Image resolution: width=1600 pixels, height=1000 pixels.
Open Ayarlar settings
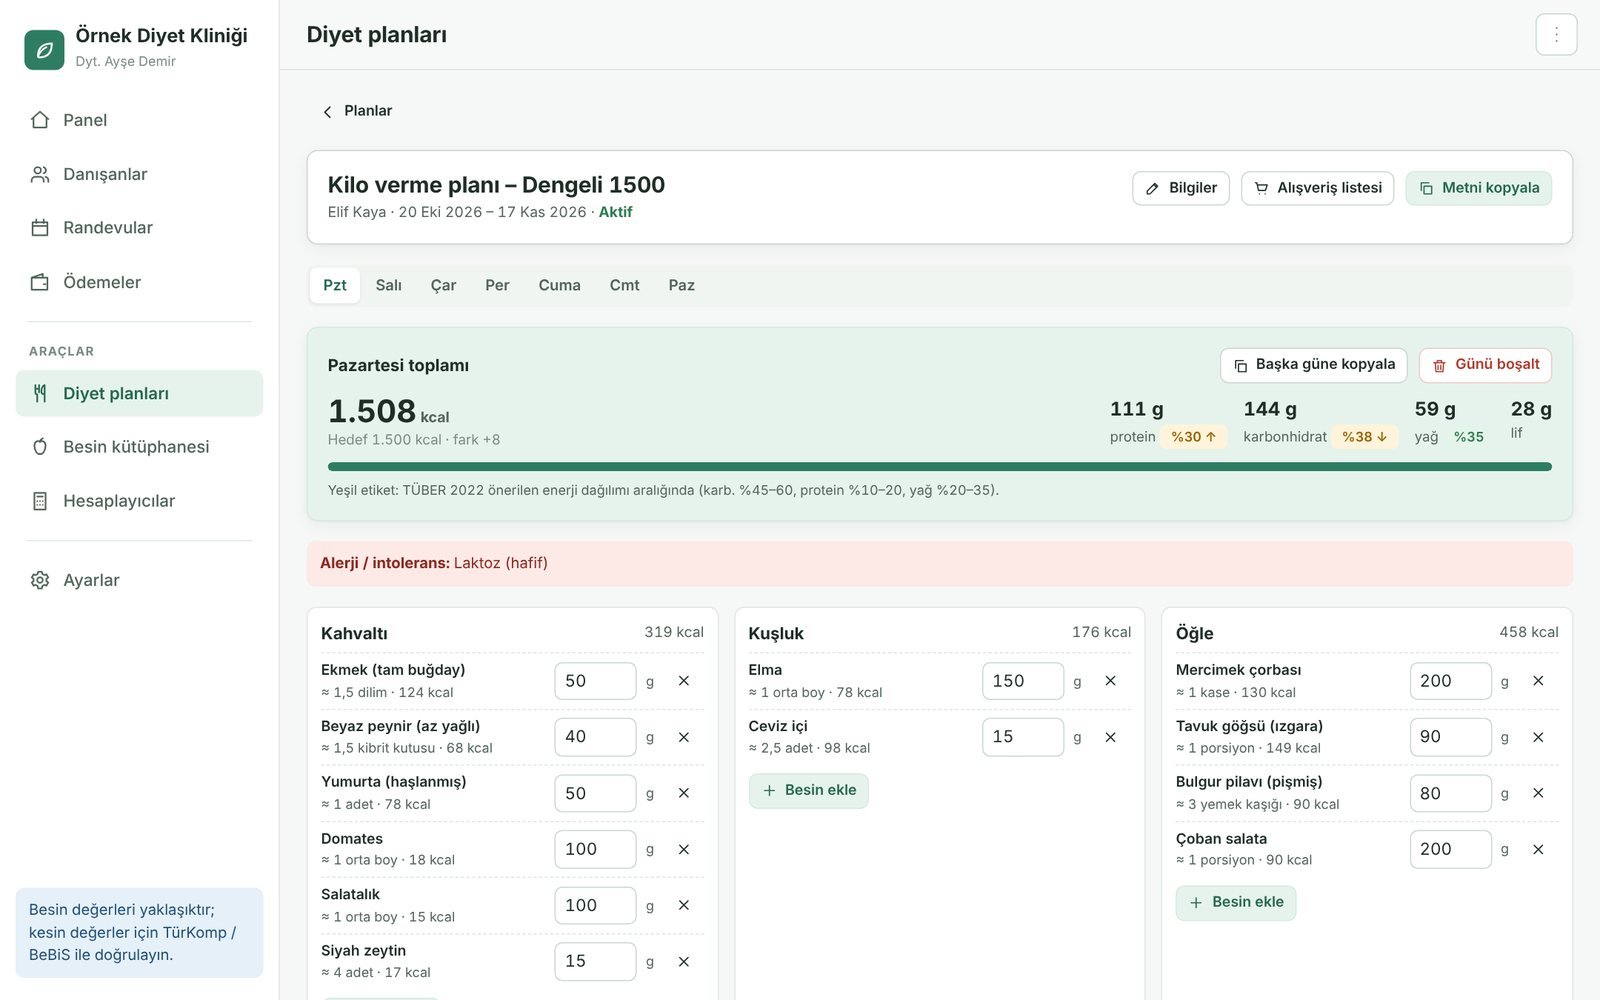coord(139,580)
